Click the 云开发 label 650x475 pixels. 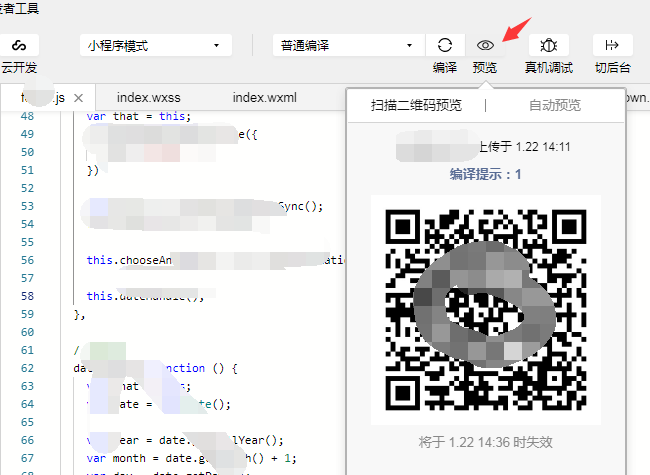[x=19, y=68]
